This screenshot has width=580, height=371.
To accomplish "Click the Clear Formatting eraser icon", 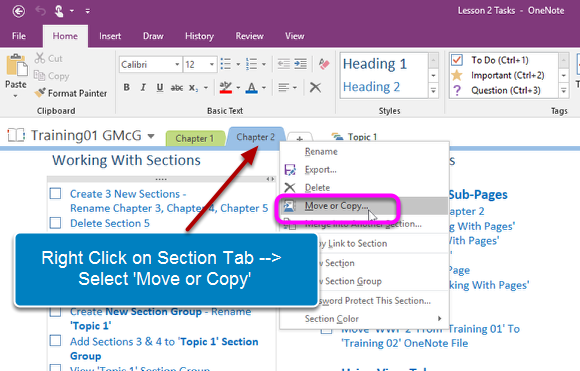I will [x=324, y=64].
